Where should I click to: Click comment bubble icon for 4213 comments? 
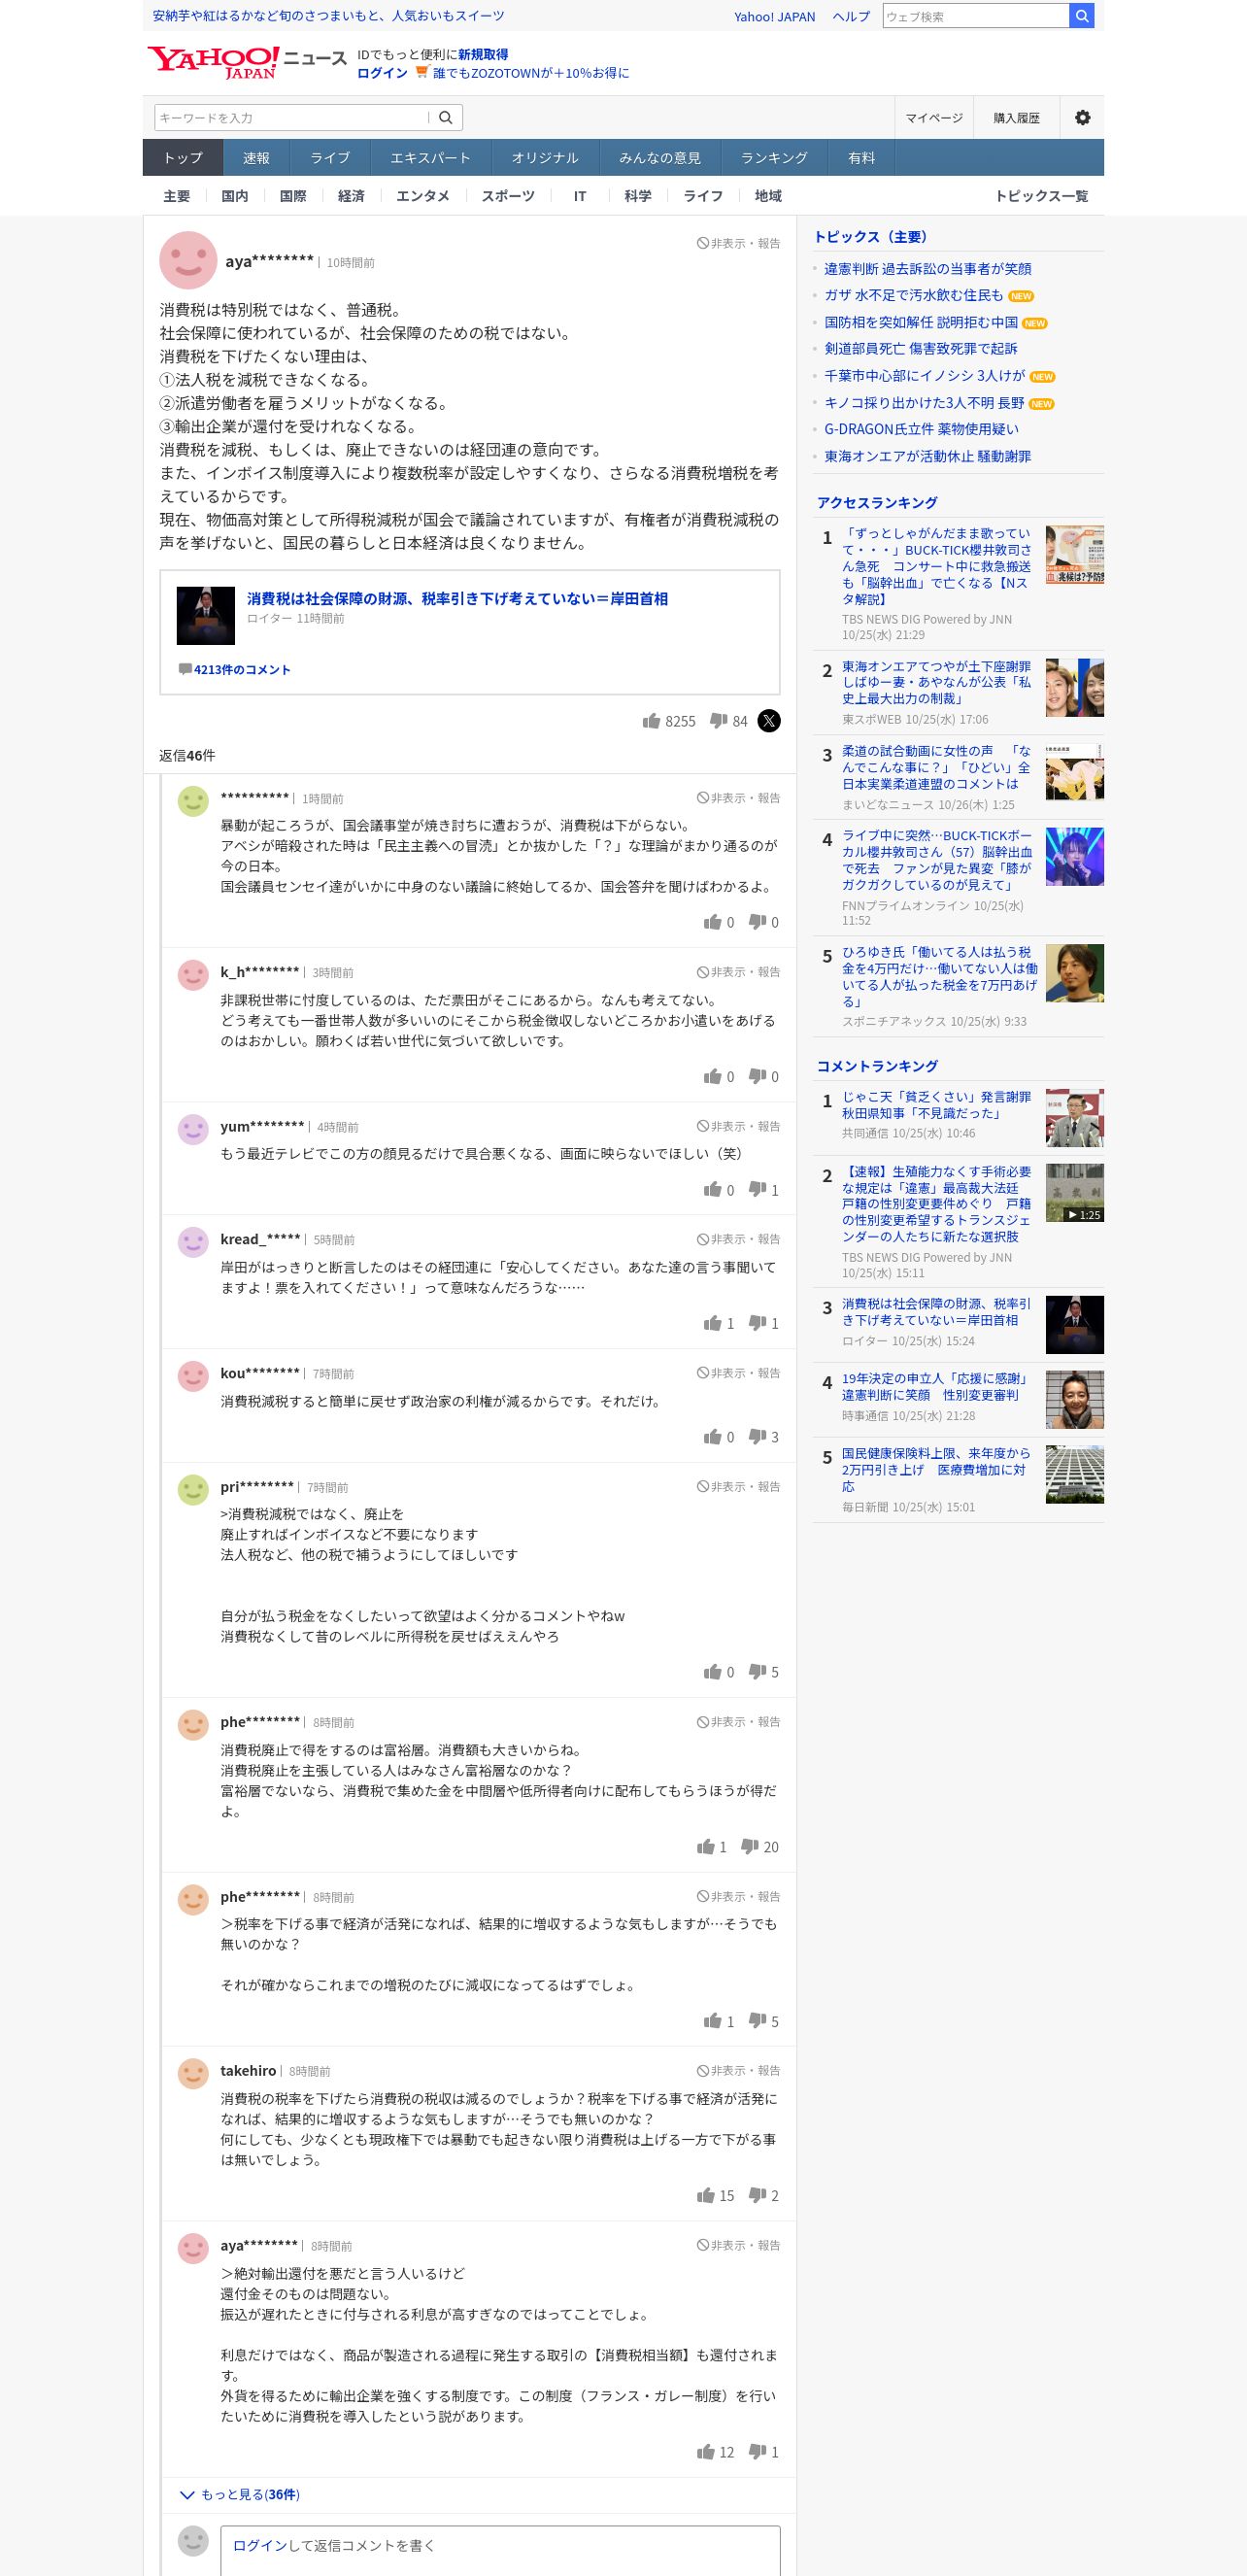point(185,669)
